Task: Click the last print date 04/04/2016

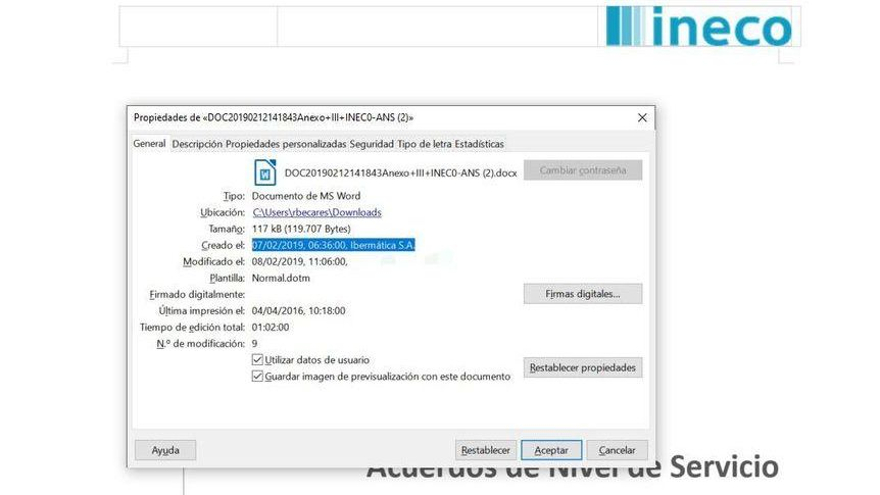Action: coord(299,311)
